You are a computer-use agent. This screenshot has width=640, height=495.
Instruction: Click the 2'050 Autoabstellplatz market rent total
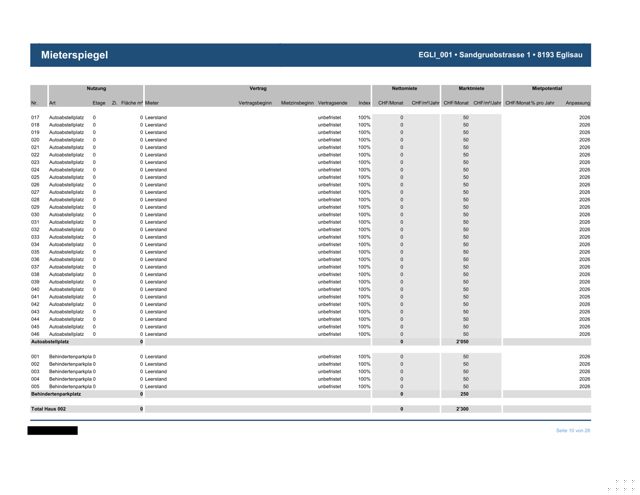tap(462, 342)
